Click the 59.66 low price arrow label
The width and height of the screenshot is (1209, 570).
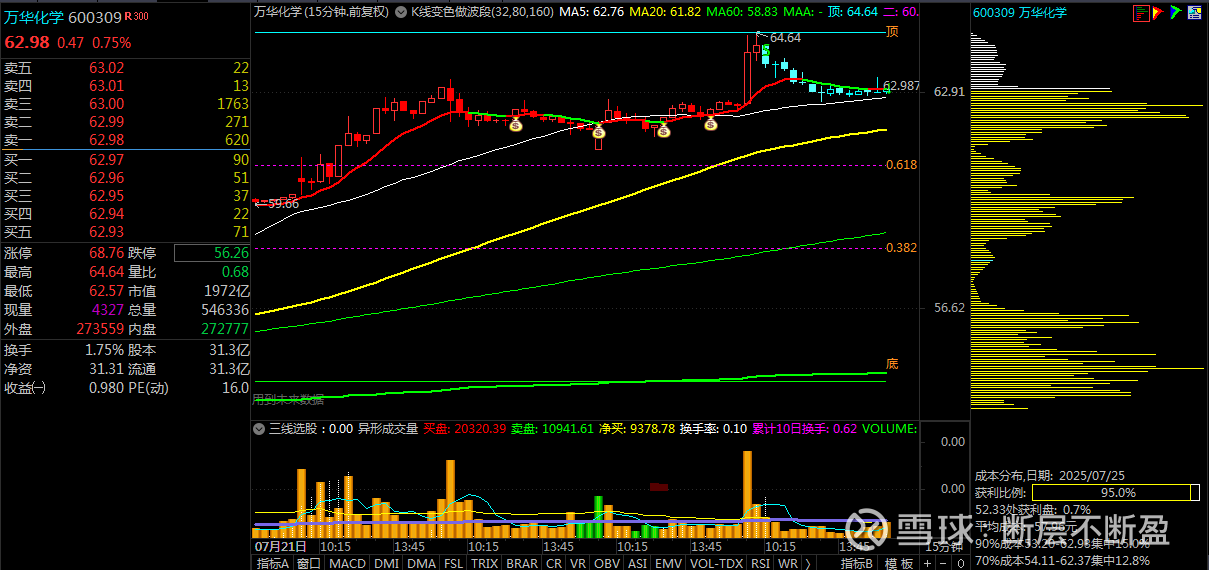point(277,203)
